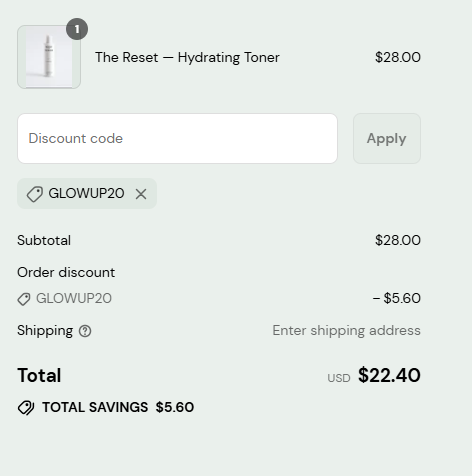The width and height of the screenshot is (472, 476).
Task: Click the Discount code input field
Action: coord(177,138)
